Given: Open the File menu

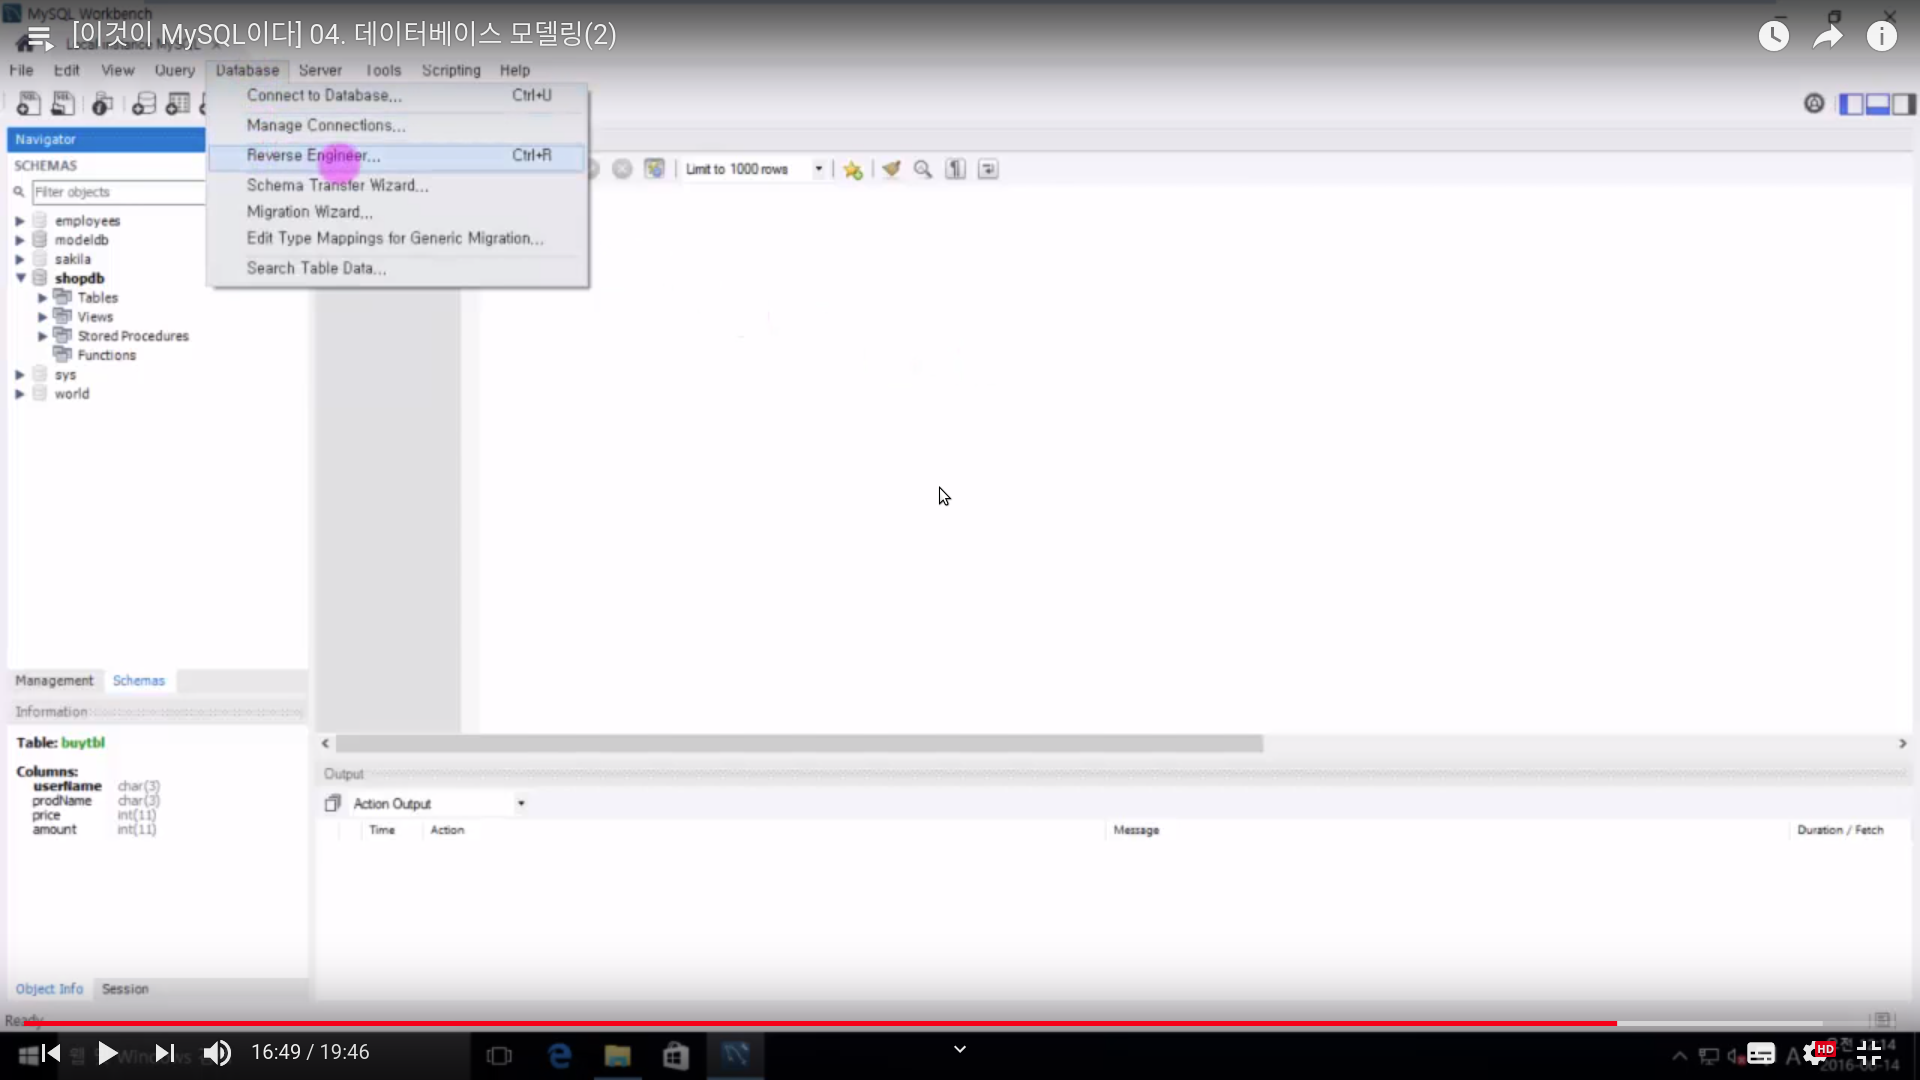Looking at the screenshot, I should coord(21,70).
